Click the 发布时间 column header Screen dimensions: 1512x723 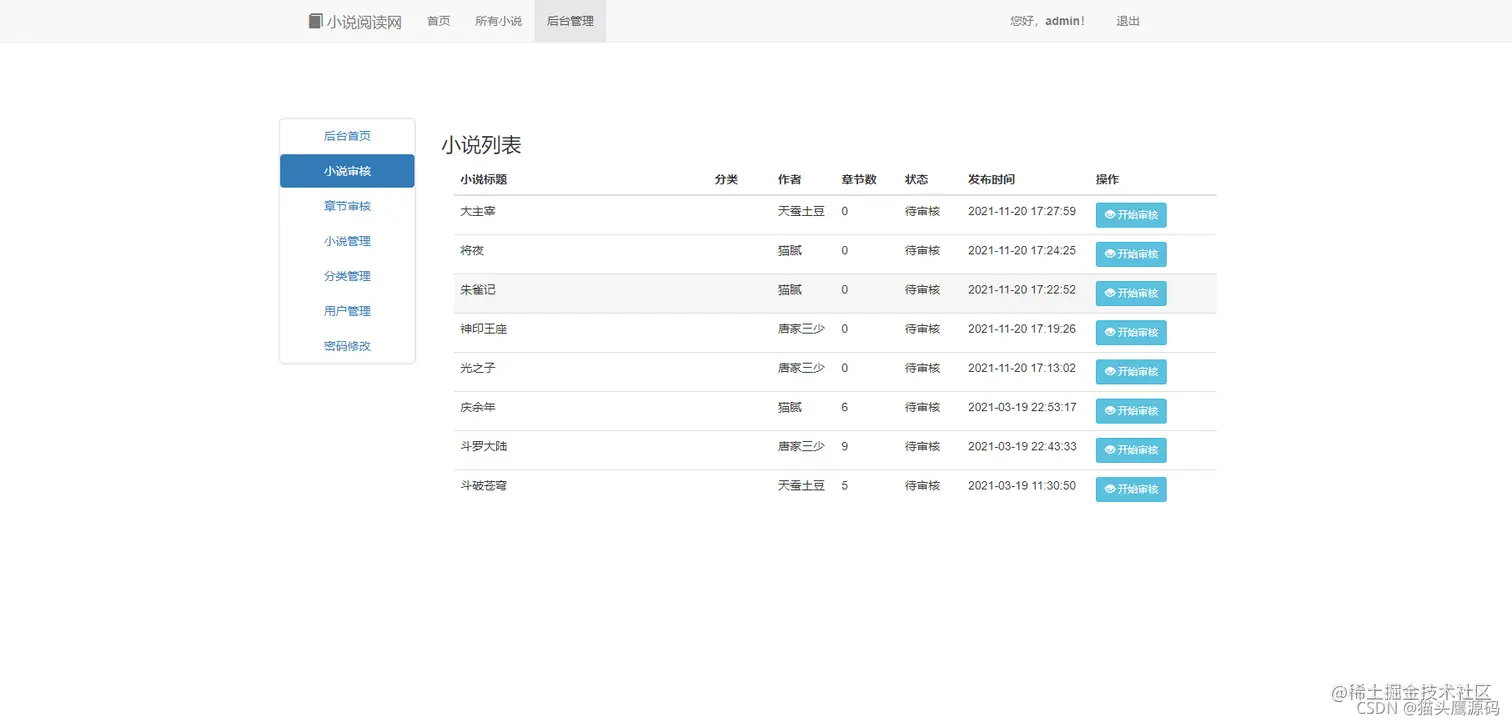click(991, 180)
